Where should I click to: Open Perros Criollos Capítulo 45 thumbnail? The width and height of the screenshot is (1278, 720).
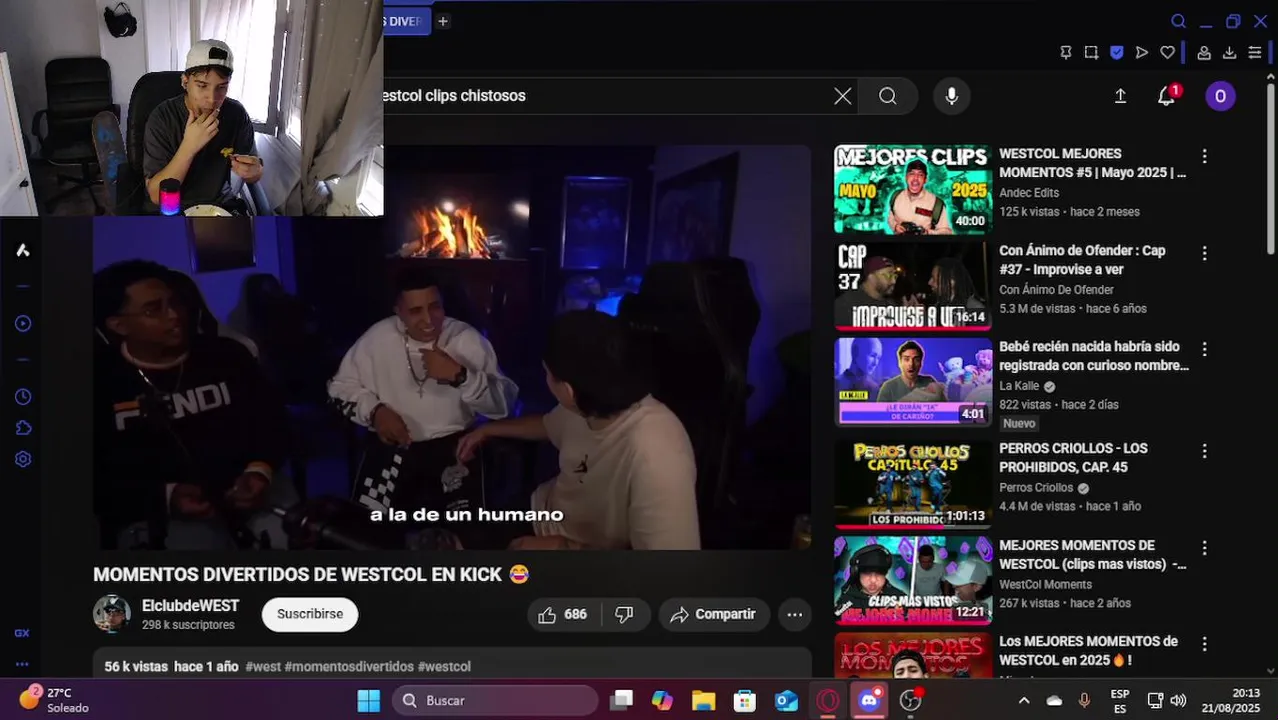point(913,484)
